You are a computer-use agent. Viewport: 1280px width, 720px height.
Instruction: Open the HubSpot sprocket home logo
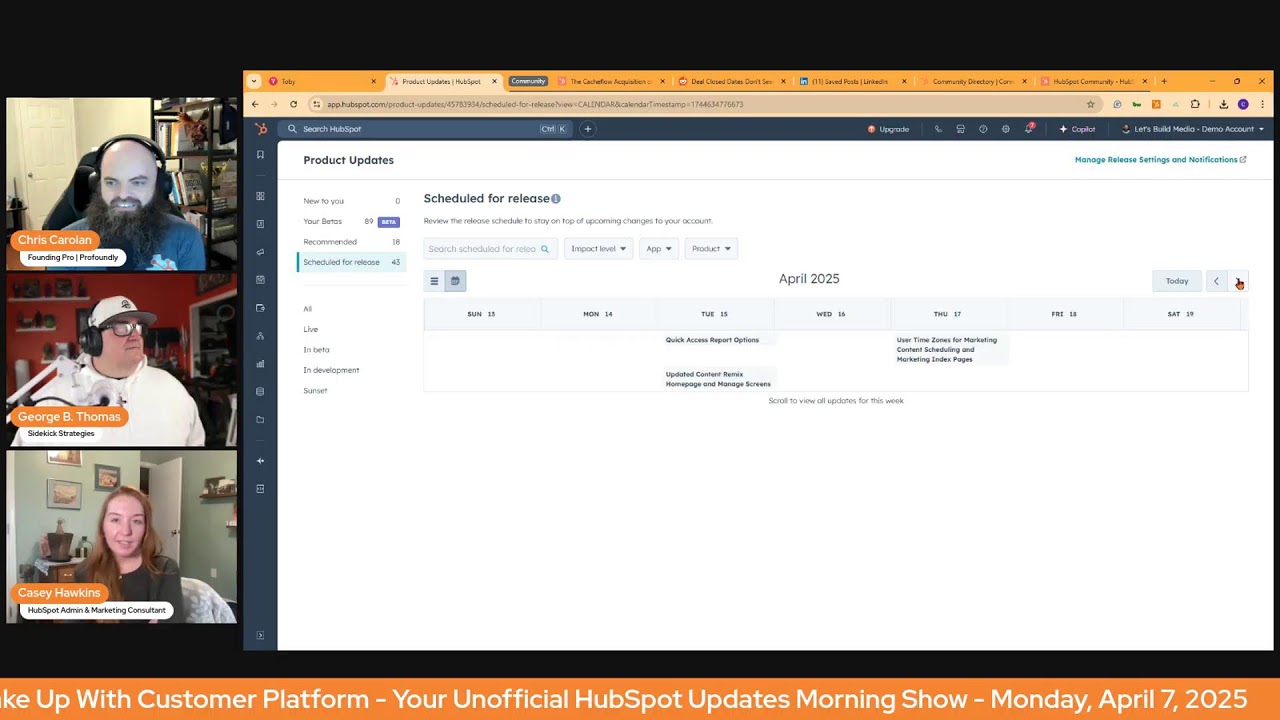point(261,129)
